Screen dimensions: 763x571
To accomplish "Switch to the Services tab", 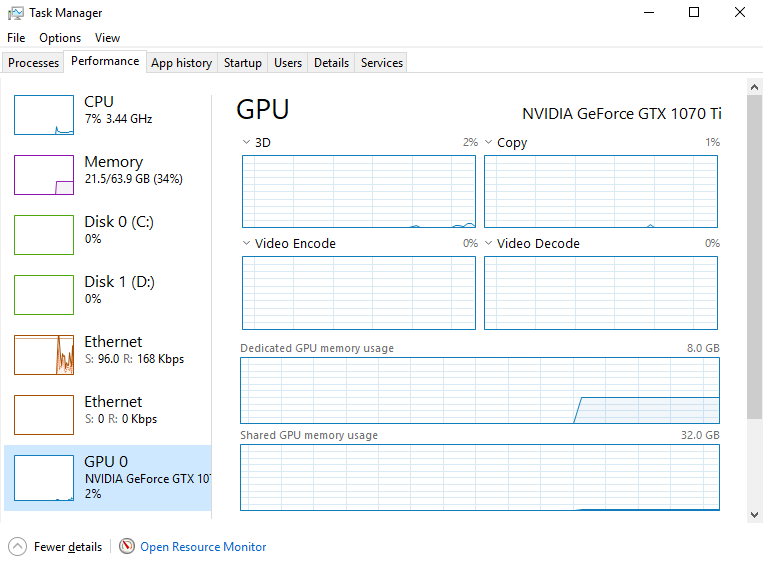I will (x=382, y=63).
